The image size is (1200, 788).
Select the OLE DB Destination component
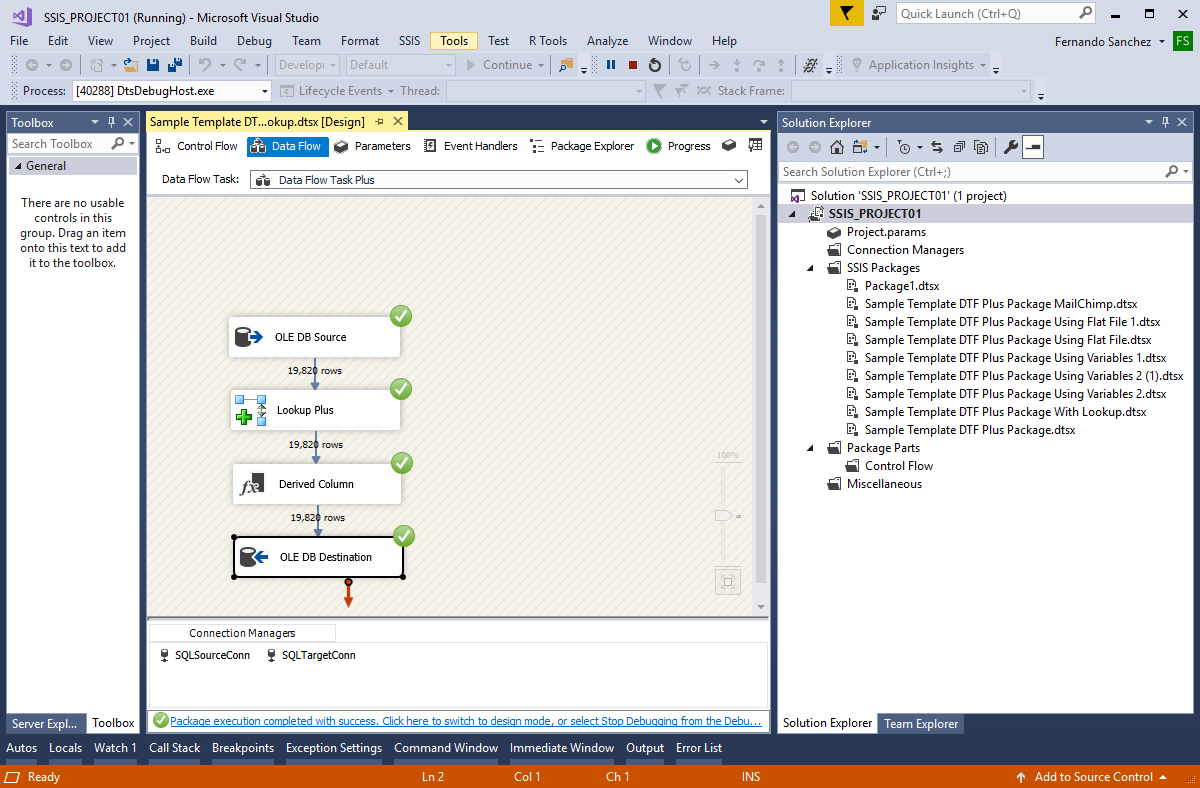click(318, 557)
